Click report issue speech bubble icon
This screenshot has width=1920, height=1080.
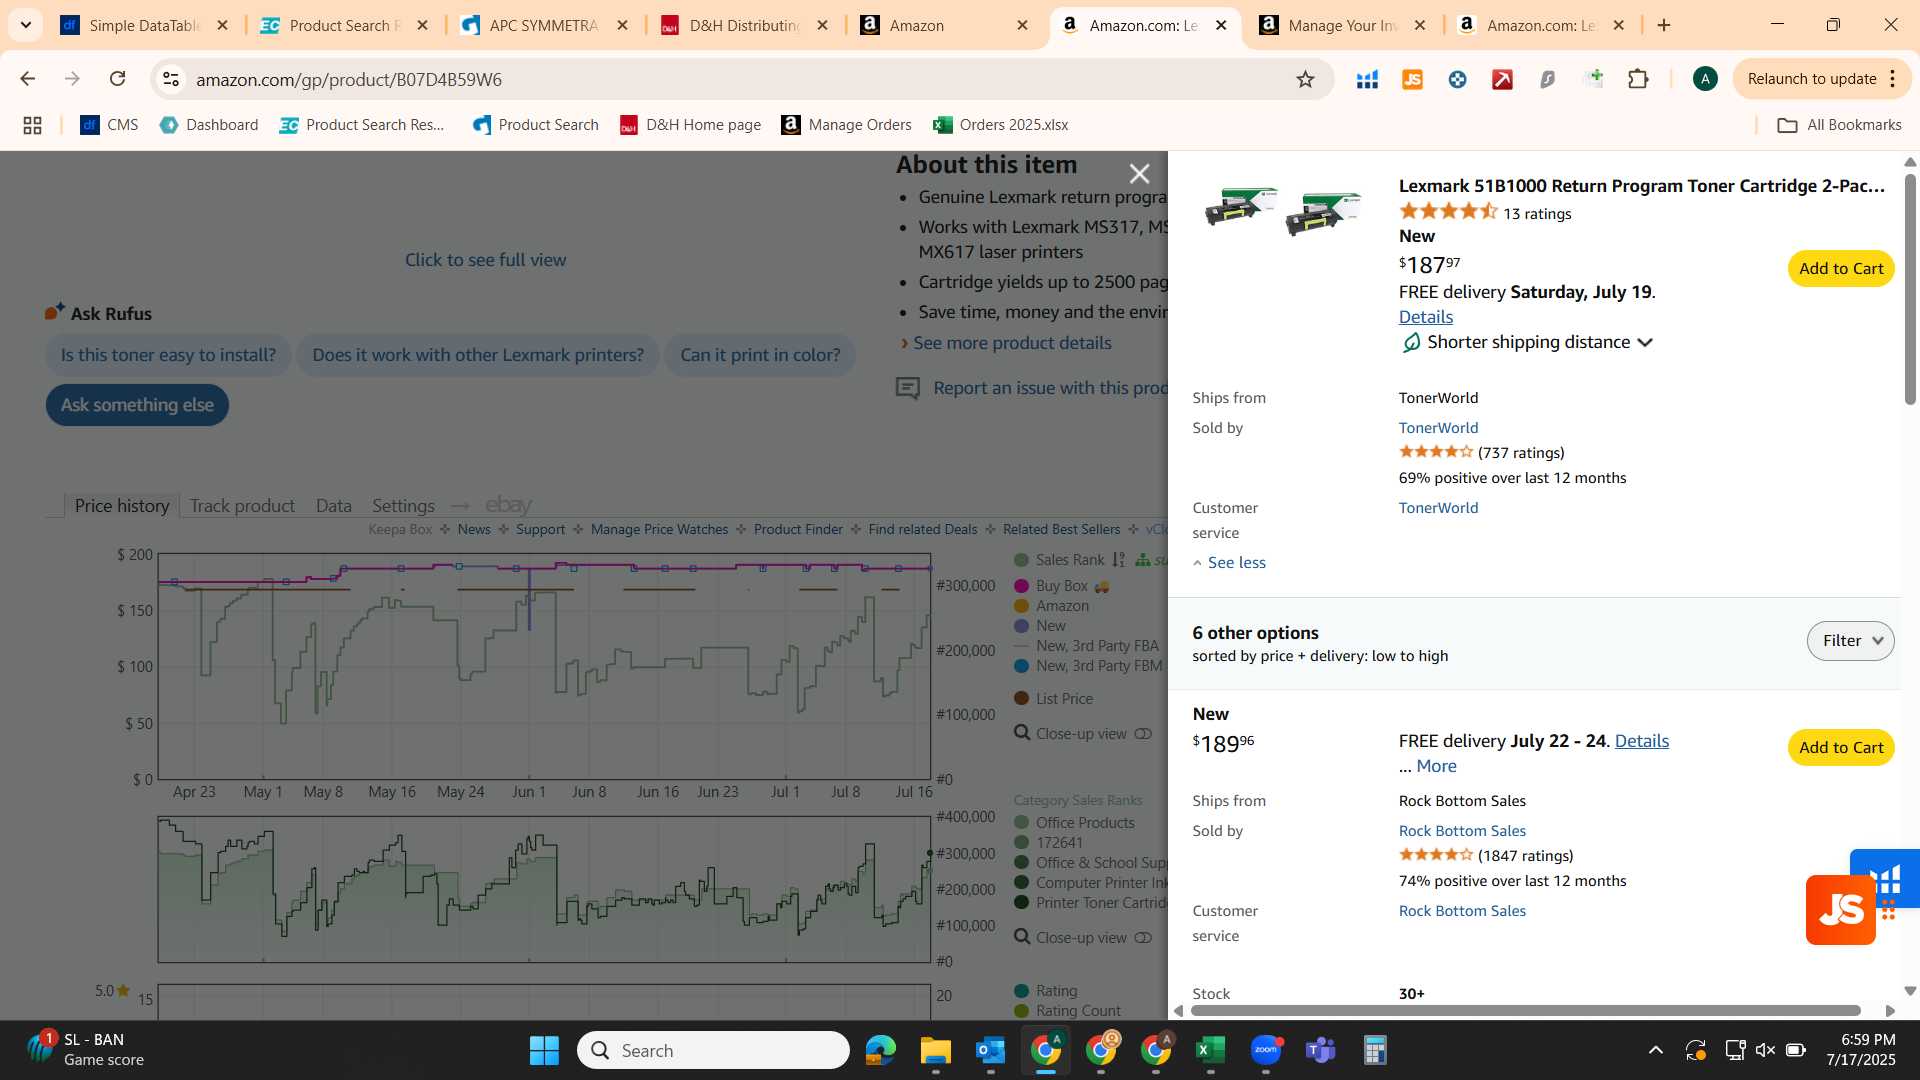[x=908, y=388]
